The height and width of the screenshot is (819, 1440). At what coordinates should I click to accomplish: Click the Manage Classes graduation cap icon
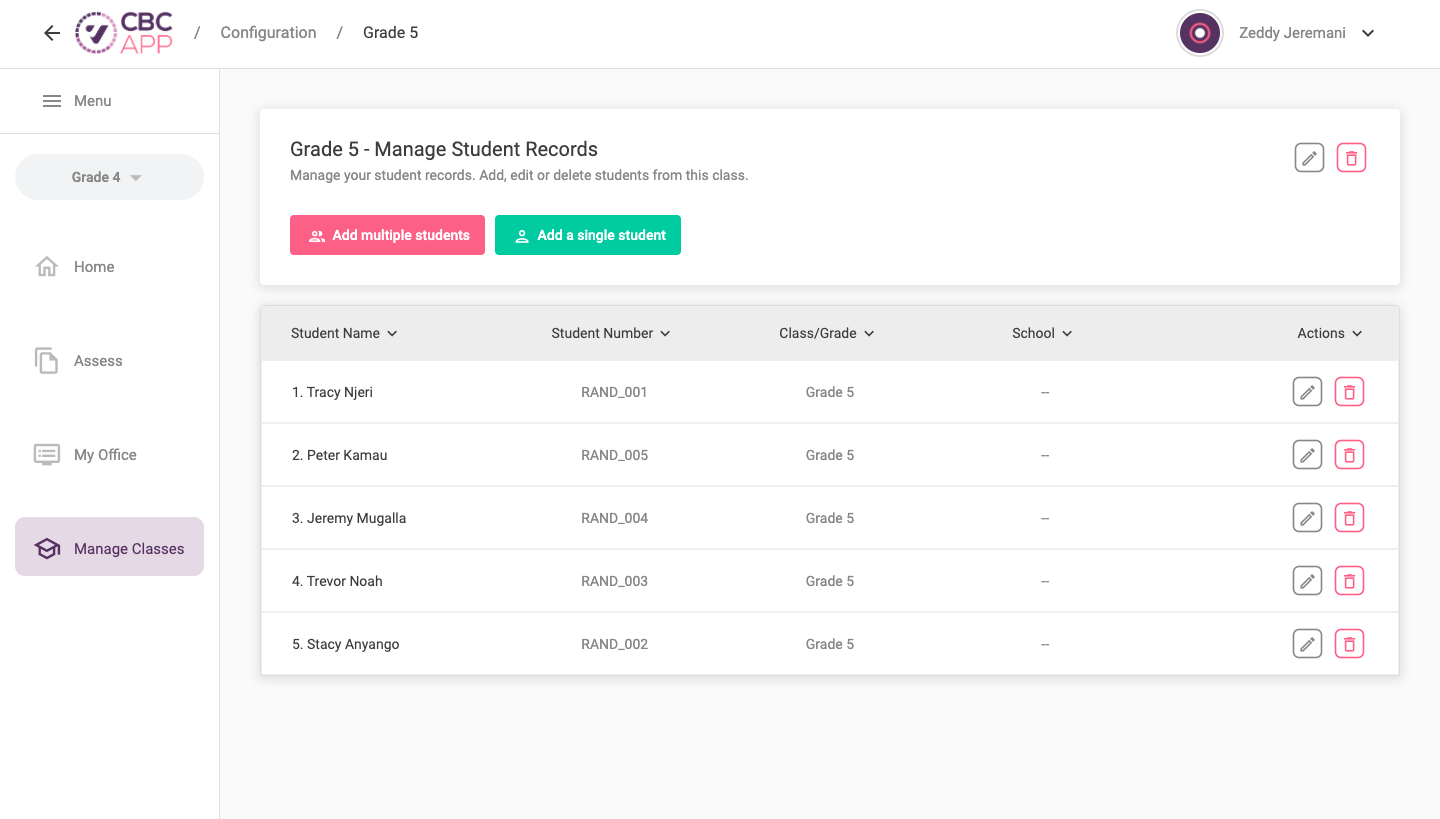(47, 549)
